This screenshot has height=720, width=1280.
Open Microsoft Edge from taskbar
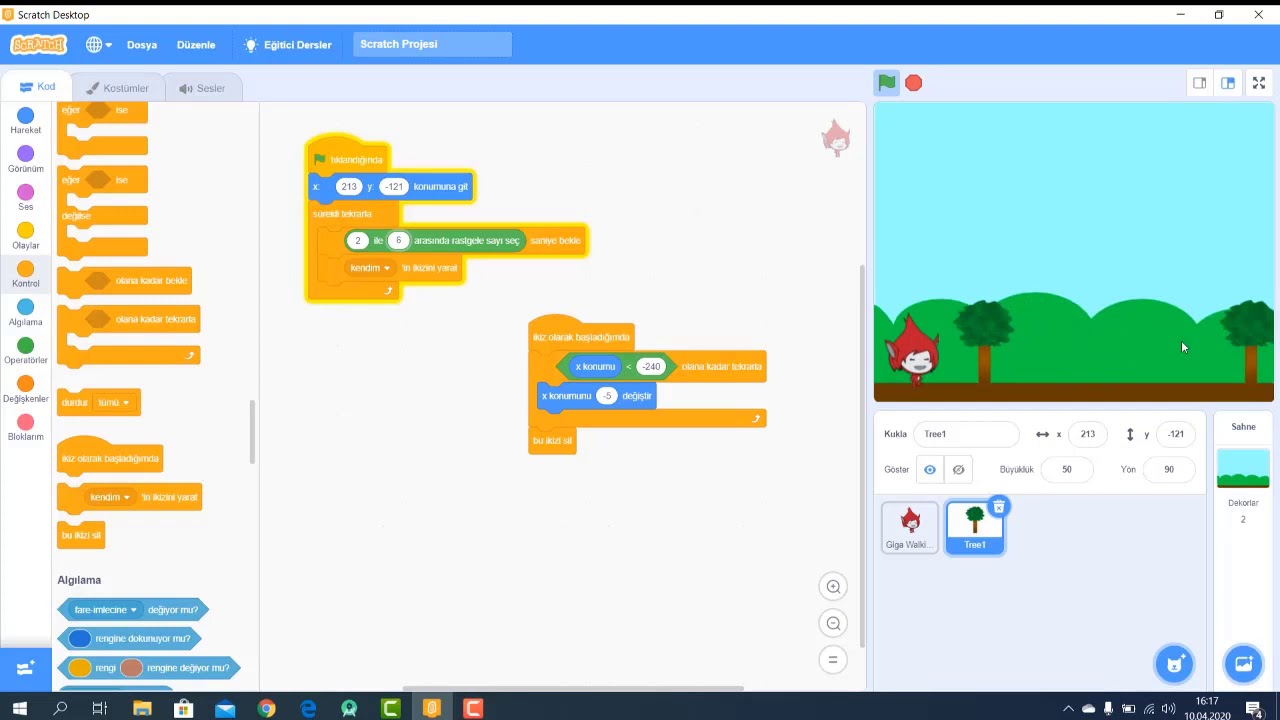[x=308, y=708]
